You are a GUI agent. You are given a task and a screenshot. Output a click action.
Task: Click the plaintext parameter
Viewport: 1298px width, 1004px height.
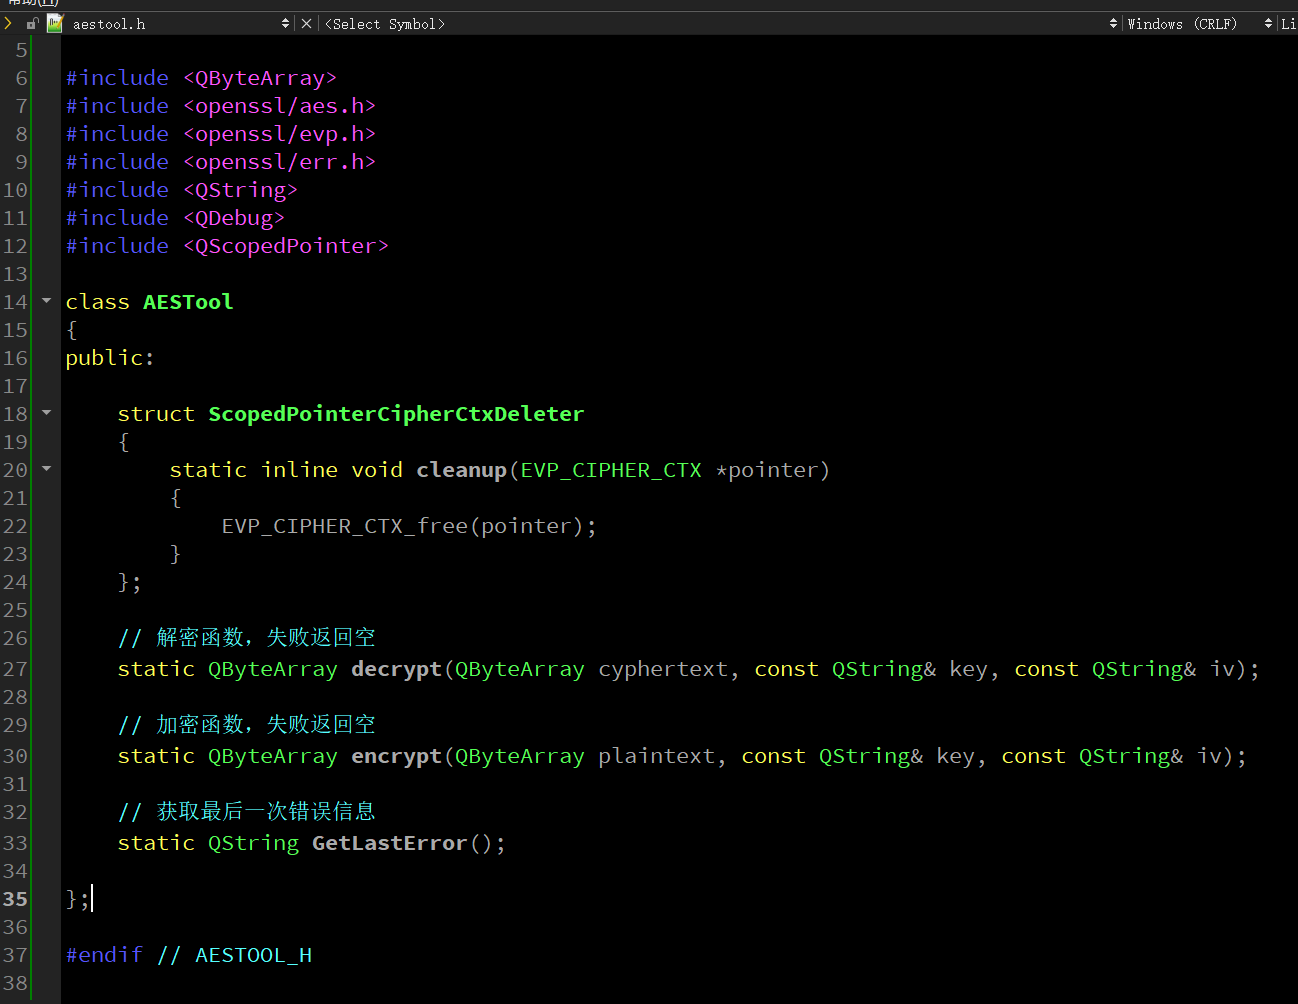click(x=657, y=756)
